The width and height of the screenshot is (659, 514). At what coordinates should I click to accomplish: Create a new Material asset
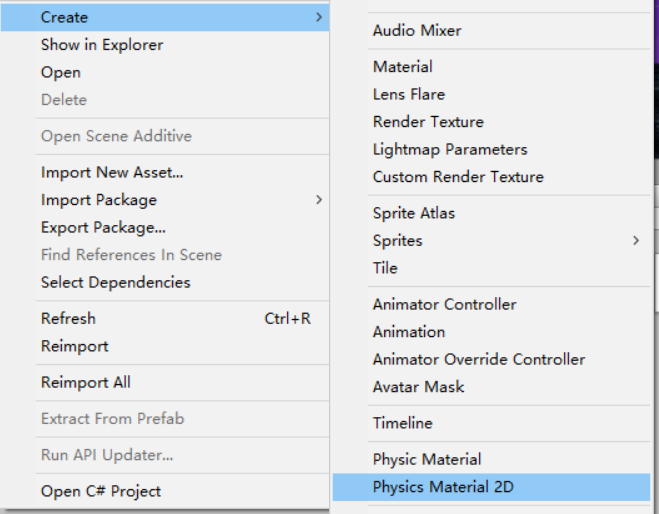[x=403, y=67]
